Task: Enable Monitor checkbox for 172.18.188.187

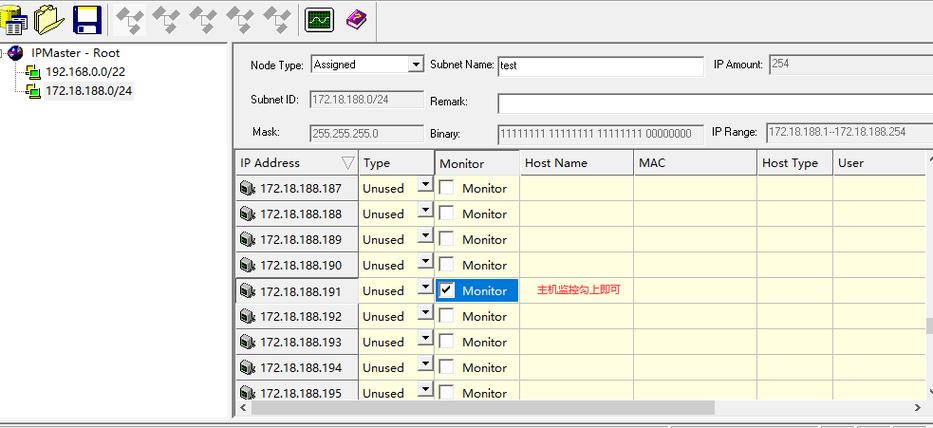Action: coord(446,188)
